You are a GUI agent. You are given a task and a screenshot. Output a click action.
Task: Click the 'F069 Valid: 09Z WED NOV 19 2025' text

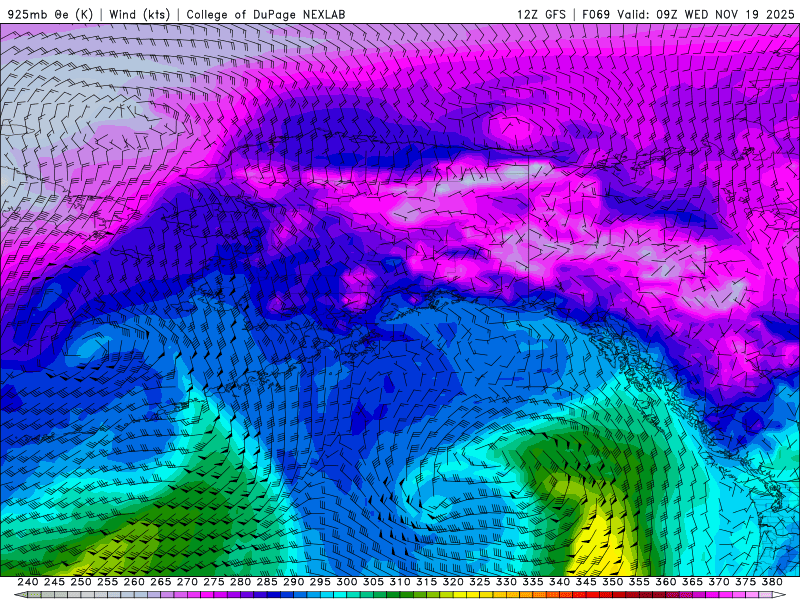[x=688, y=14]
